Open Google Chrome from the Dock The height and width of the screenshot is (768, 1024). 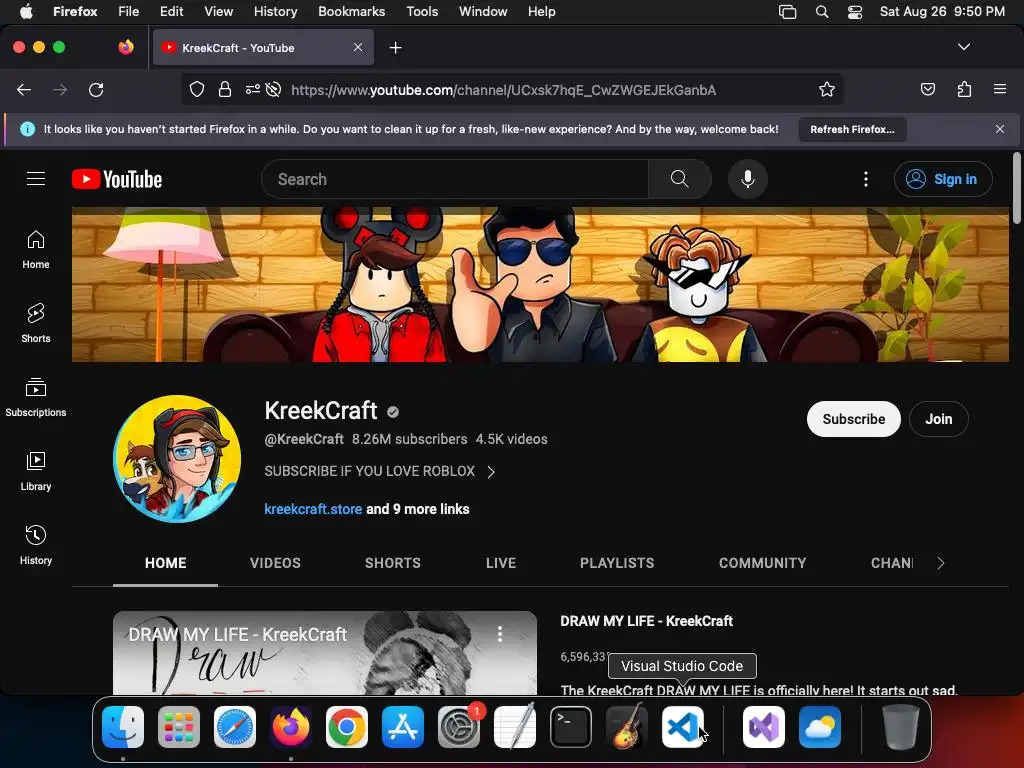pyautogui.click(x=347, y=727)
